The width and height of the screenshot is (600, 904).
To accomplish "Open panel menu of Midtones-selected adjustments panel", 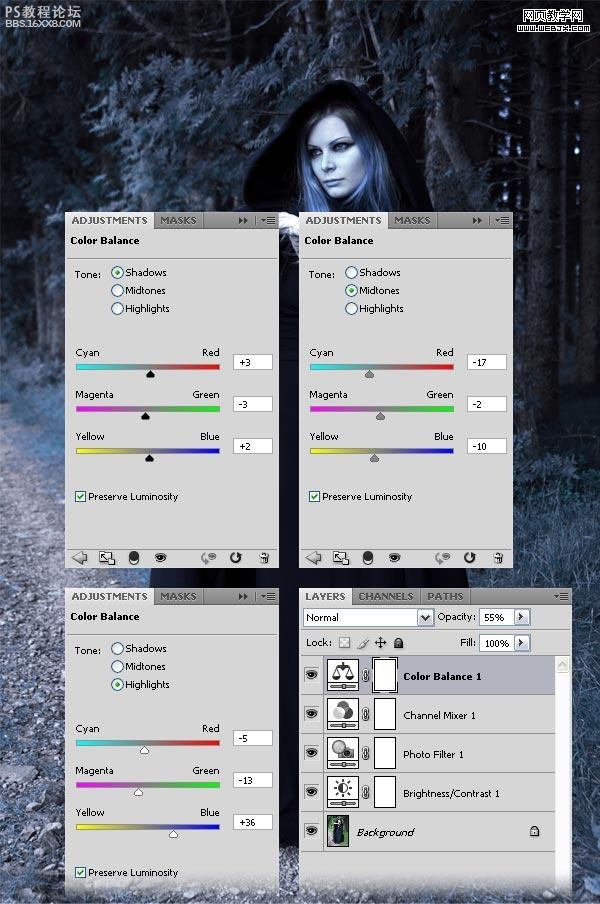I will (502, 220).
